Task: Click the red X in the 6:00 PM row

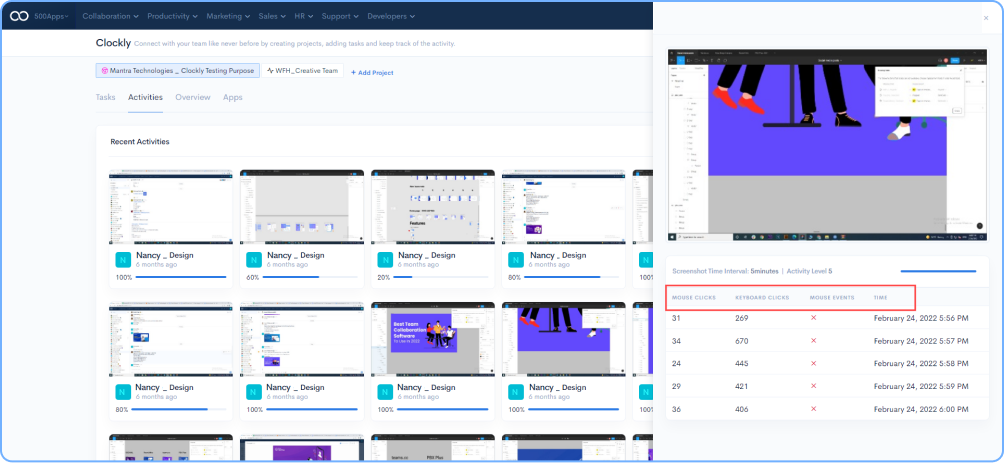Action: pos(814,408)
